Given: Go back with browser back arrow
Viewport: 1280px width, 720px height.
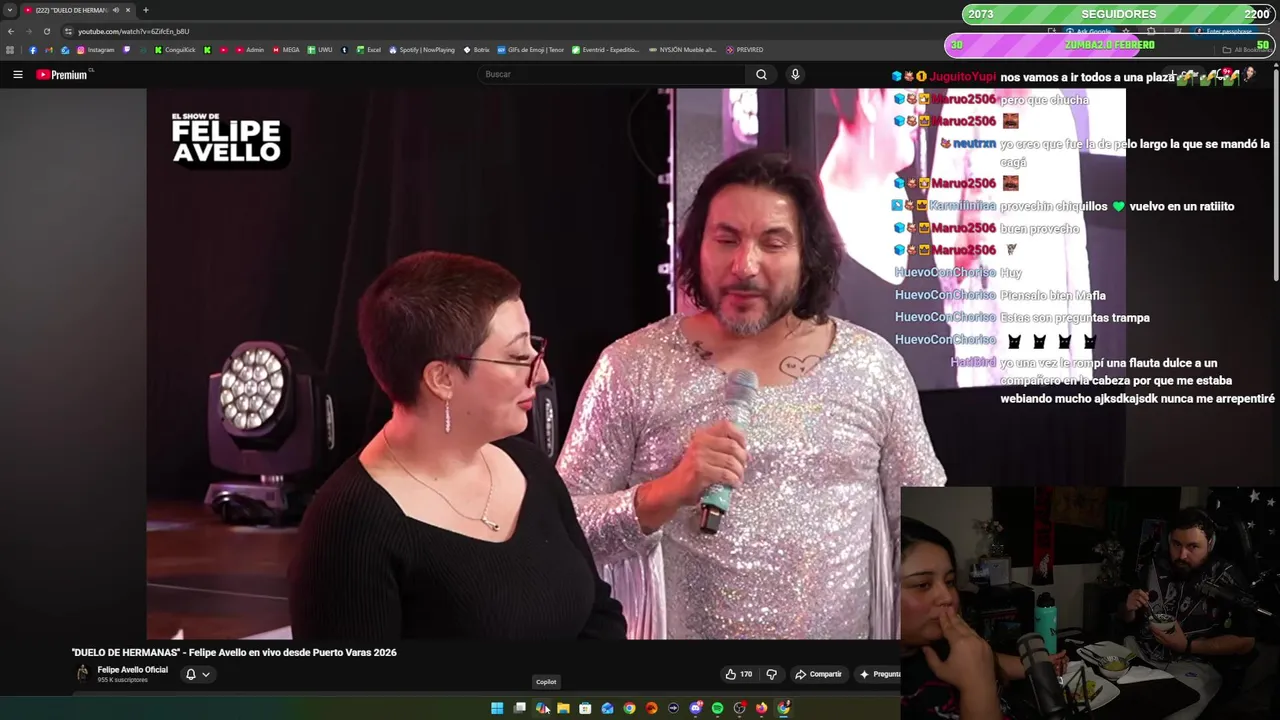Looking at the screenshot, I should pos(11,31).
